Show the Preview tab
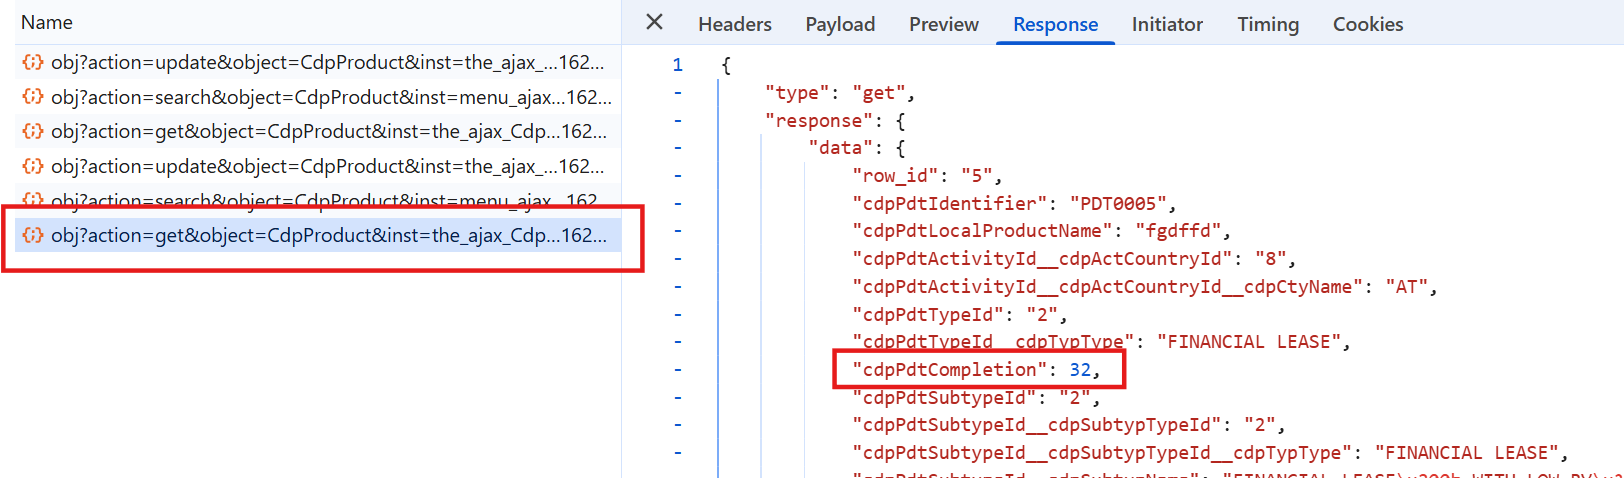The width and height of the screenshot is (1624, 478). point(943,24)
